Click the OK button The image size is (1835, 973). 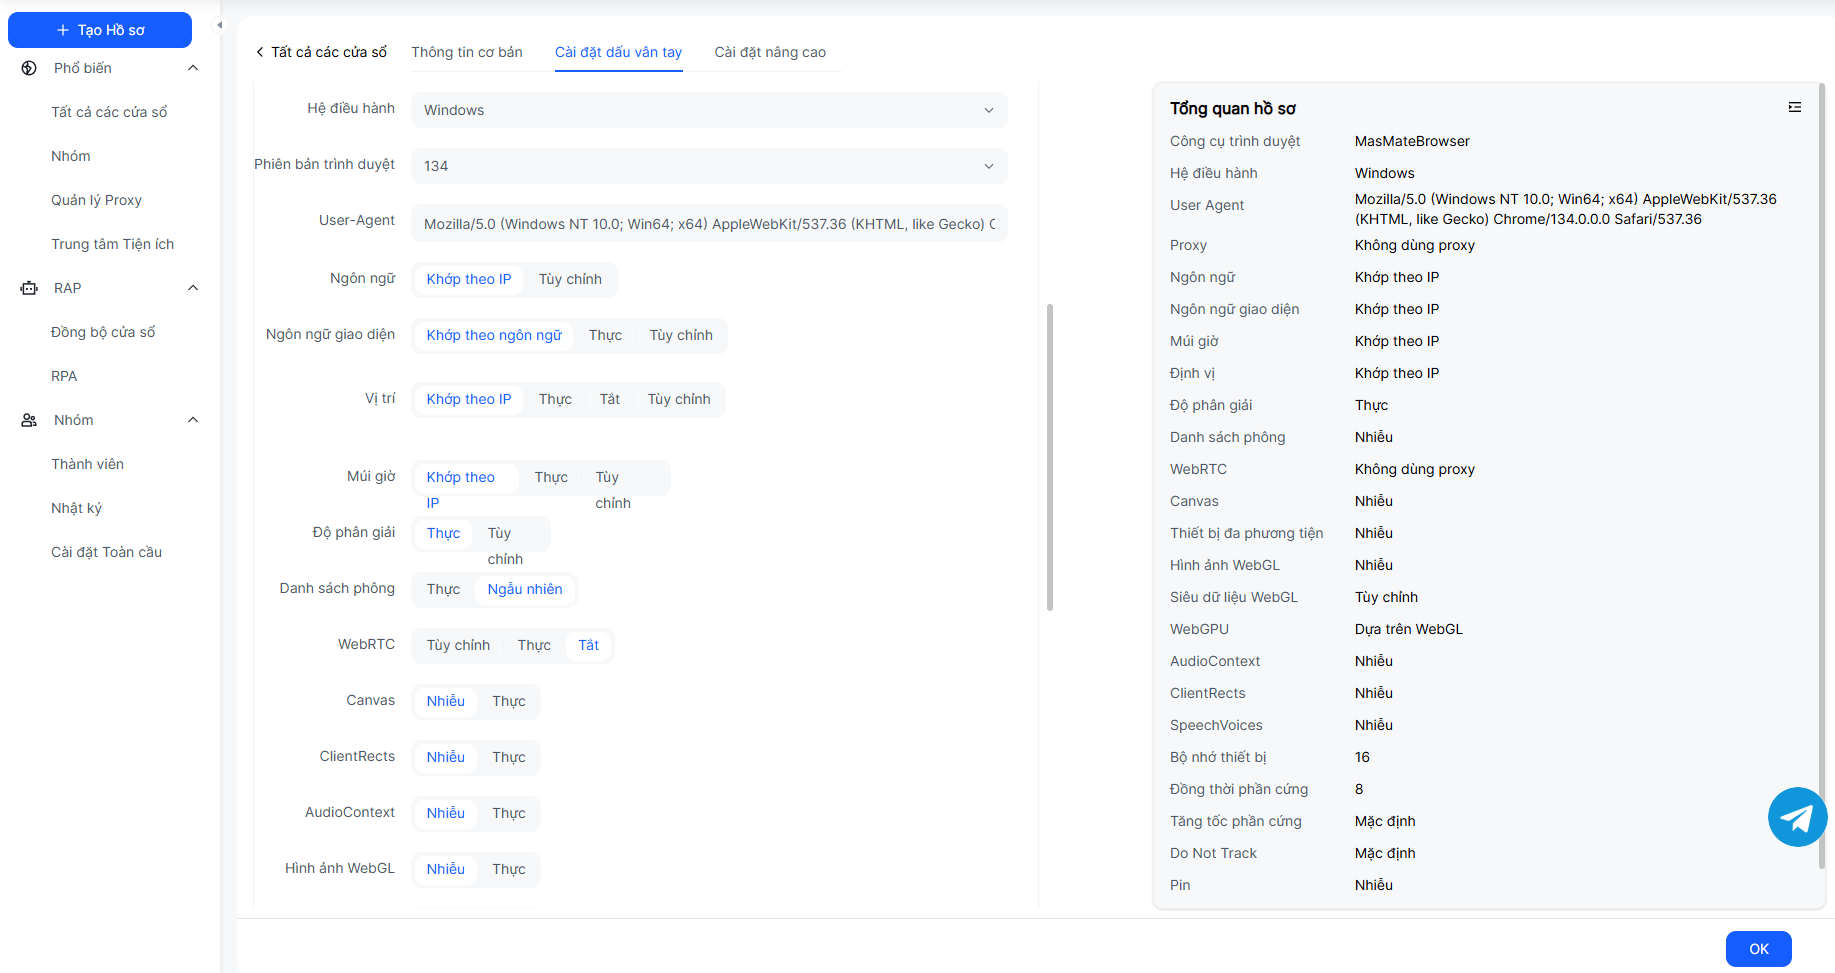click(1758, 949)
